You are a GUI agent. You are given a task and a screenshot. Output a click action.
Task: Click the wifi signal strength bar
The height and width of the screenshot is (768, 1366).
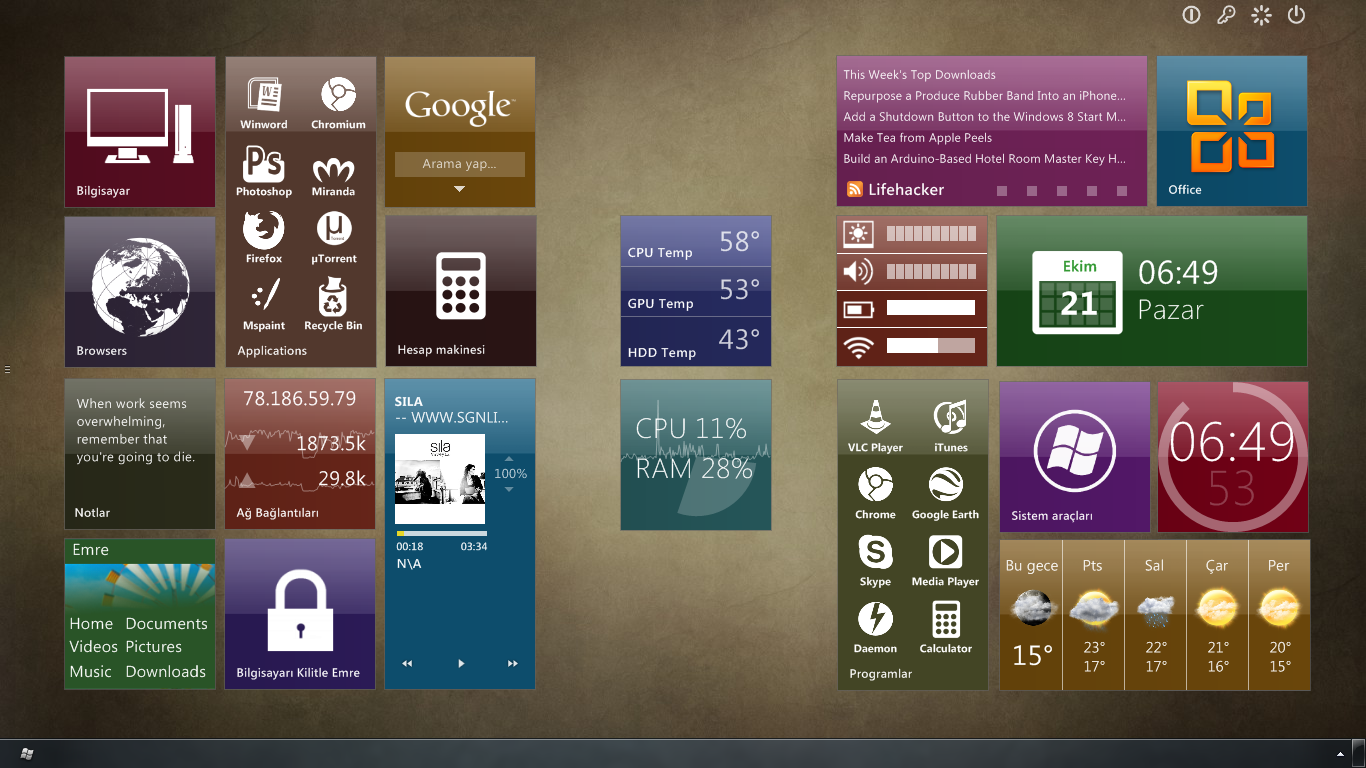click(x=930, y=346)
